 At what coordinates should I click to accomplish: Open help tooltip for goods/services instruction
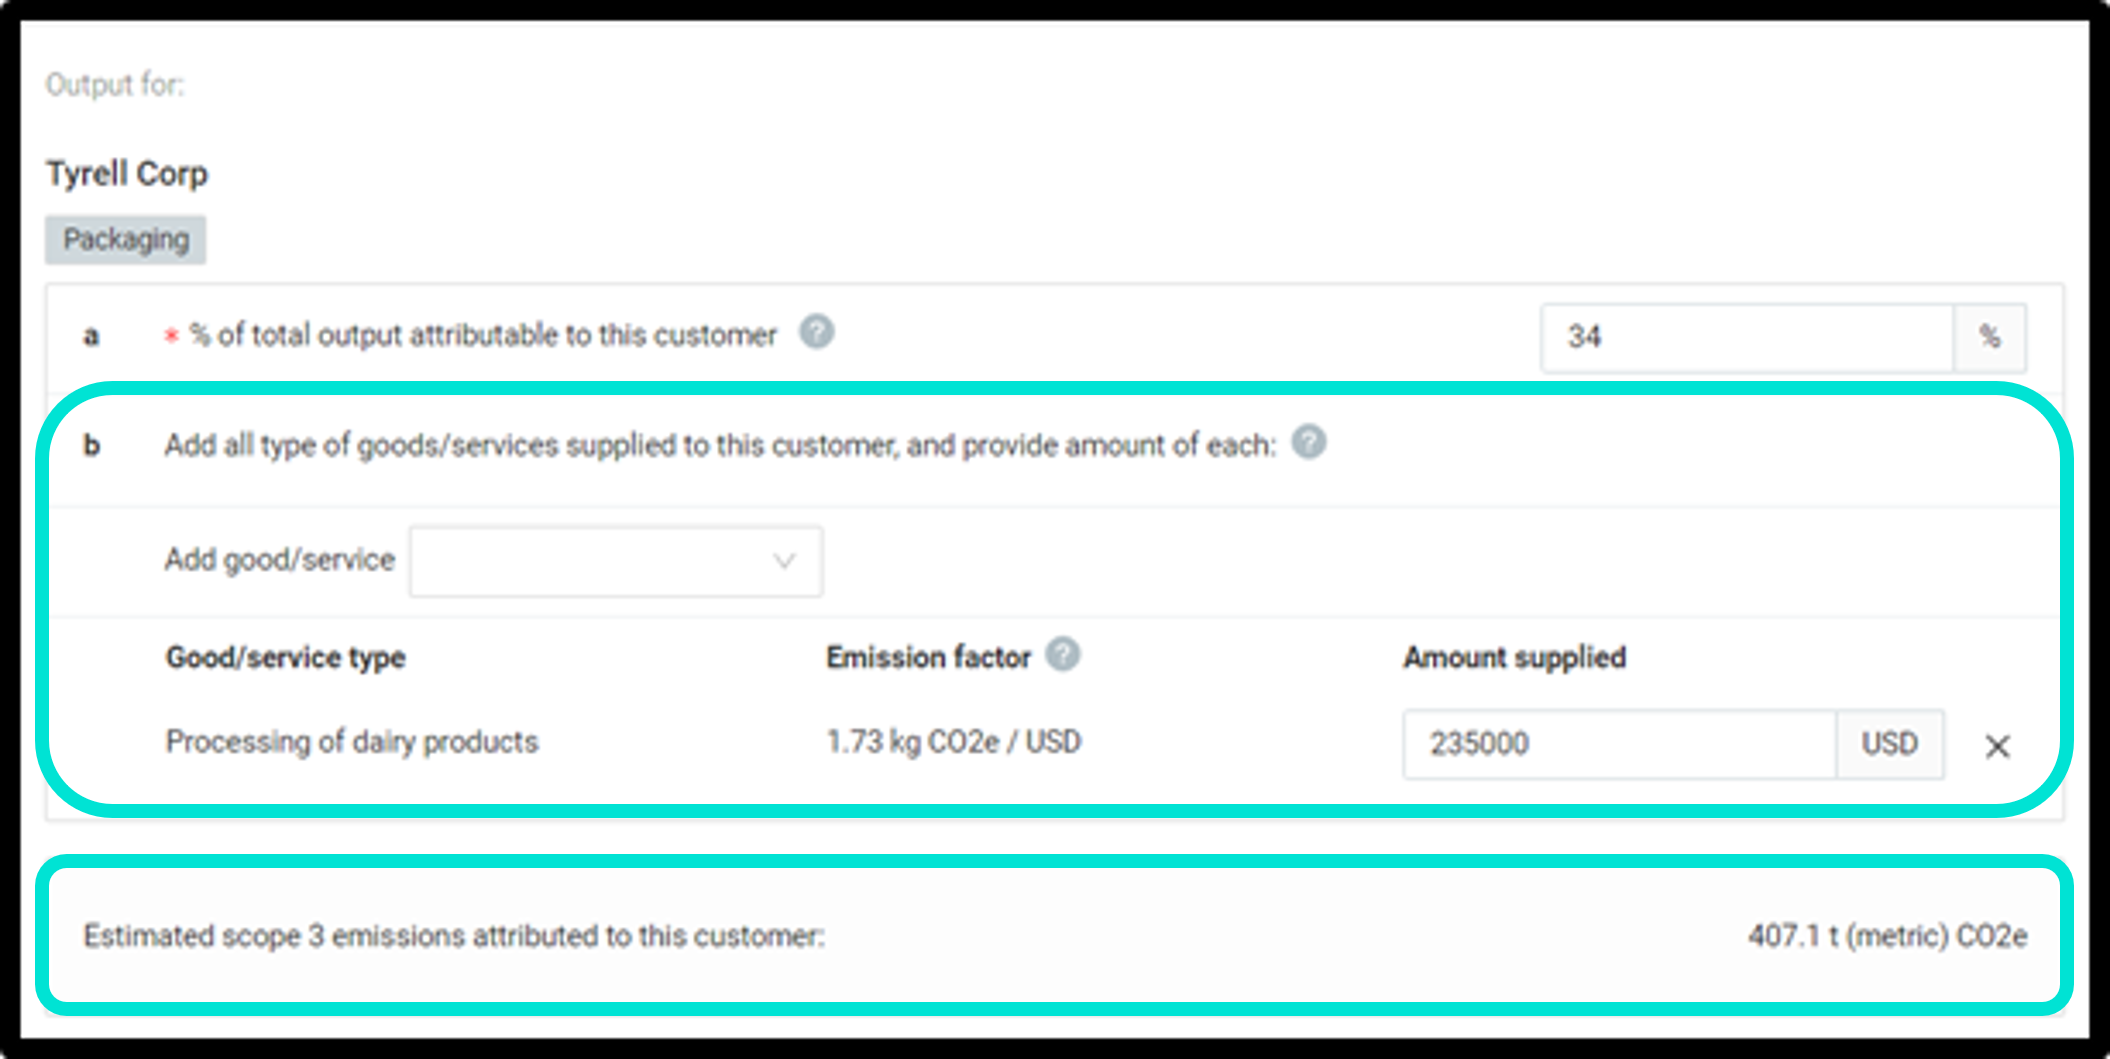(x=1308, y=442)
